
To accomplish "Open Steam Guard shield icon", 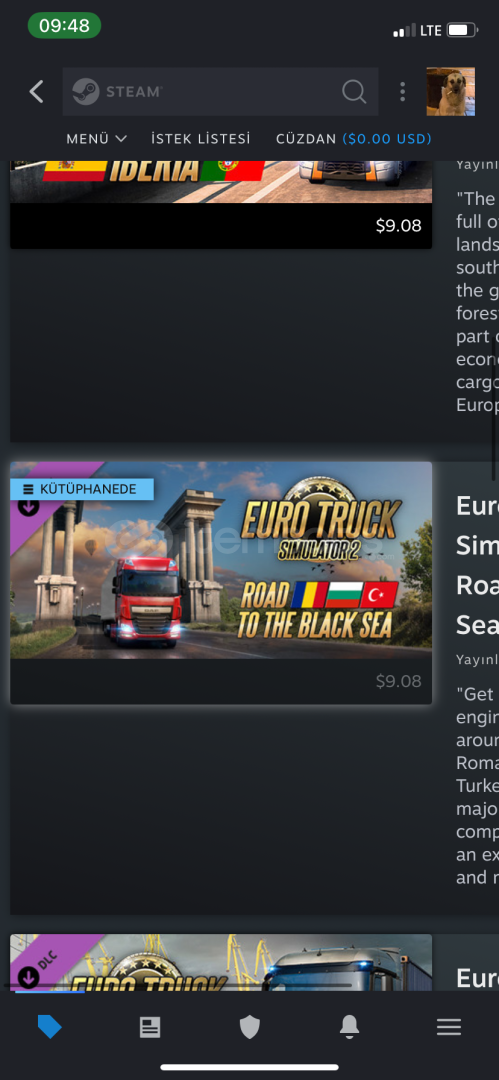I will click(250, 1027).
